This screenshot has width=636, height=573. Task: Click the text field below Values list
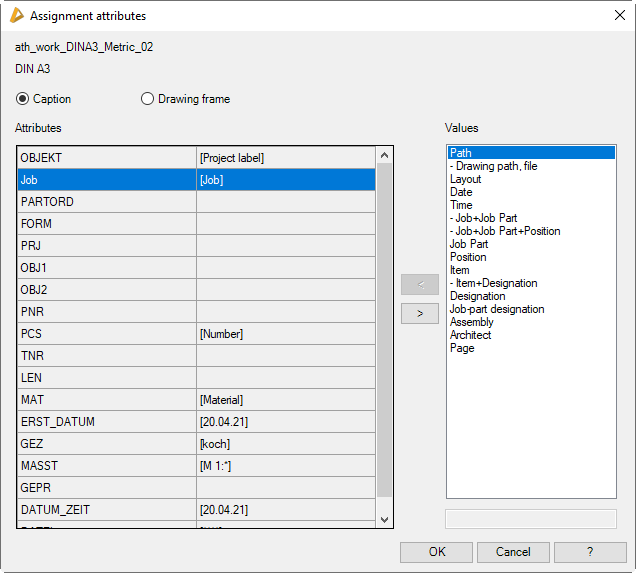[531, 518]
